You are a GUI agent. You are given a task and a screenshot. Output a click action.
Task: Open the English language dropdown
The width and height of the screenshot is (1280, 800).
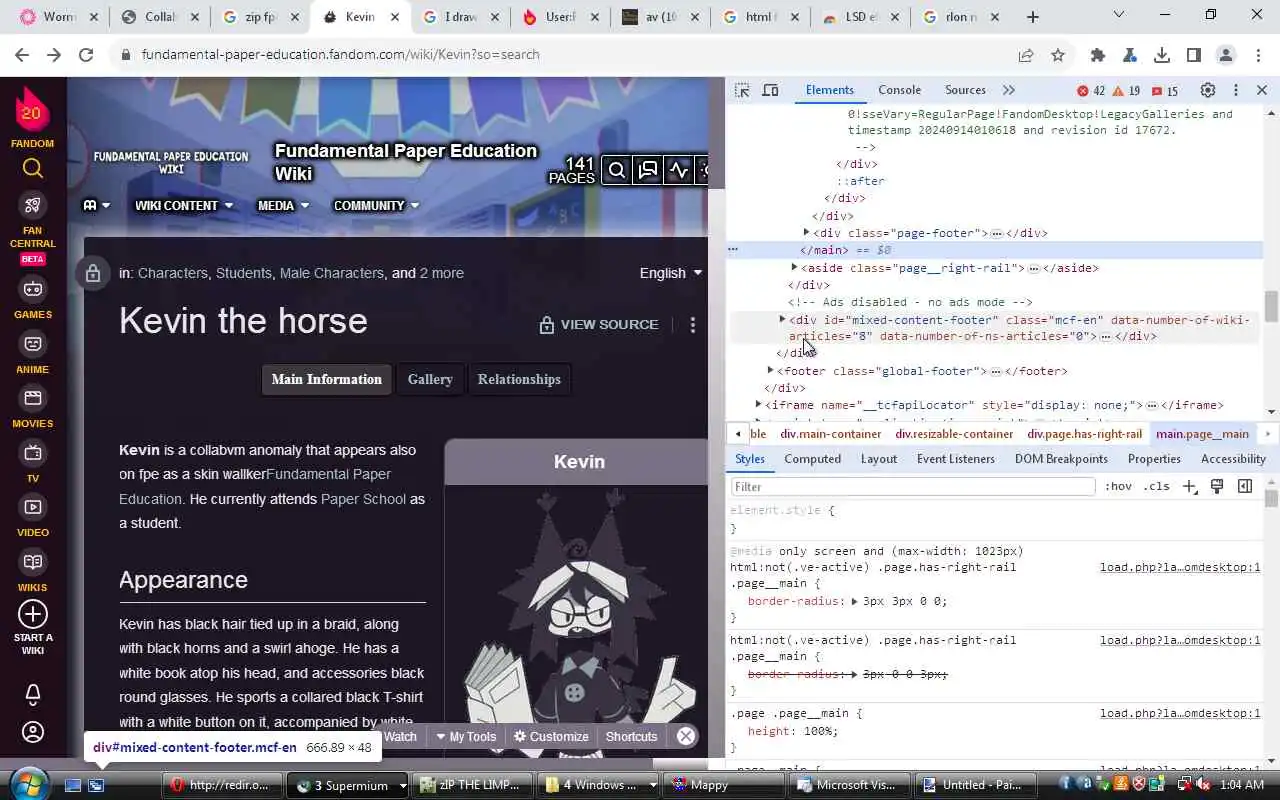tap(671, 273)
